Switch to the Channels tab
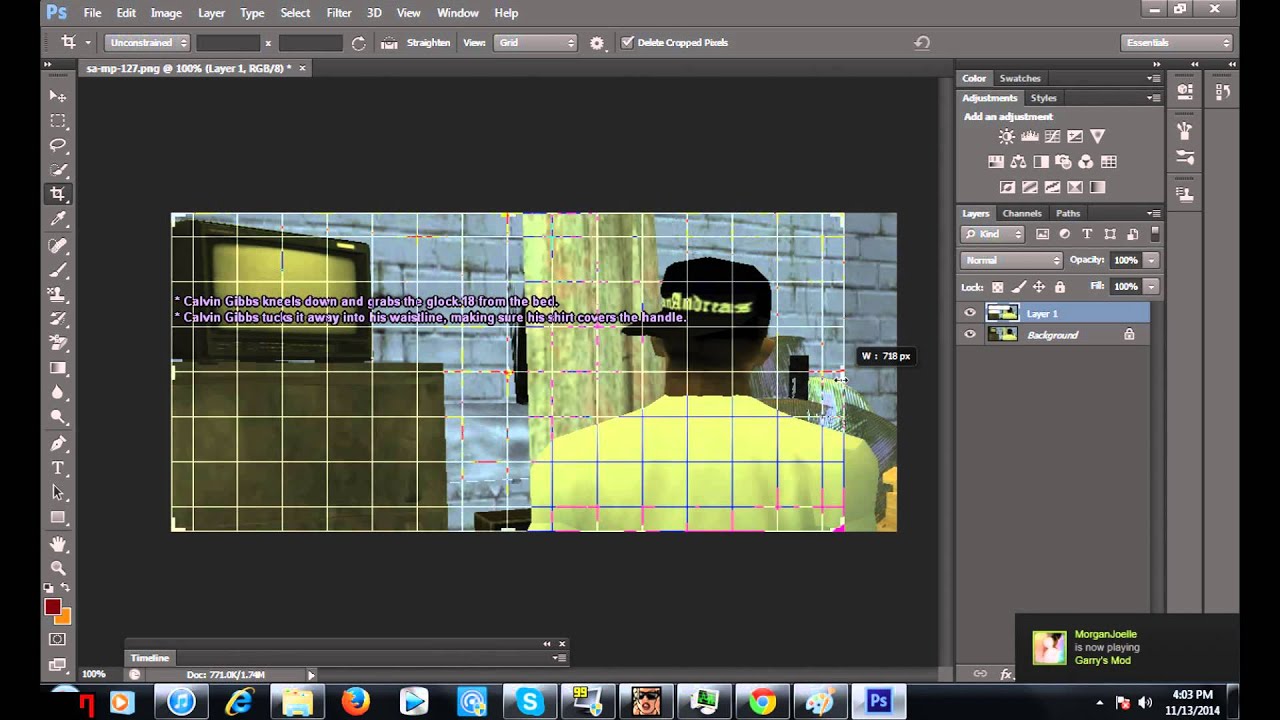 click(x=1022, y=213)
